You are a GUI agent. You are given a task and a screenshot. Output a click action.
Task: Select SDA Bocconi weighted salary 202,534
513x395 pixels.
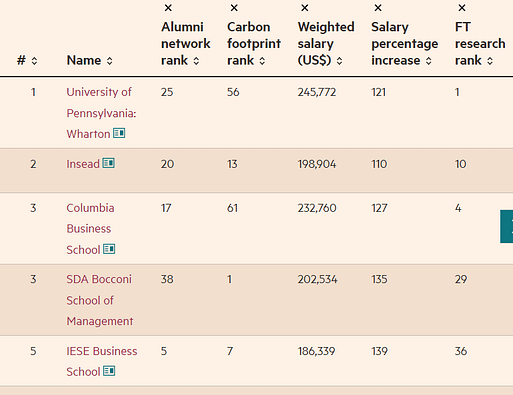(x=317, y=279)
